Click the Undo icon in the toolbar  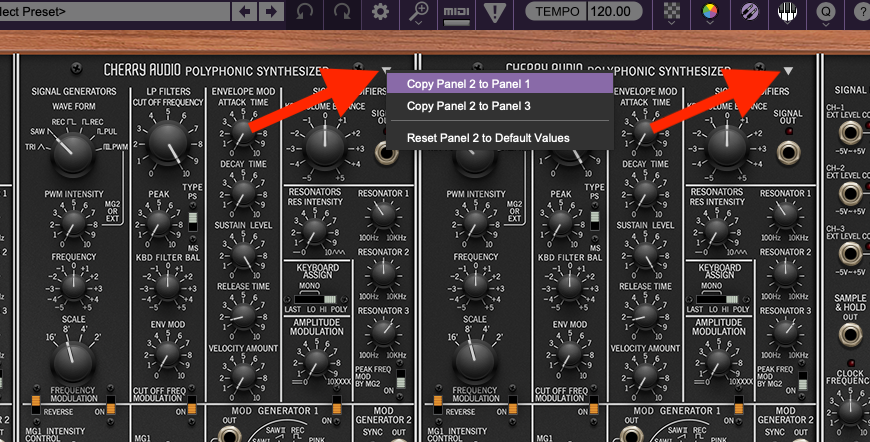tap(305, 11)
